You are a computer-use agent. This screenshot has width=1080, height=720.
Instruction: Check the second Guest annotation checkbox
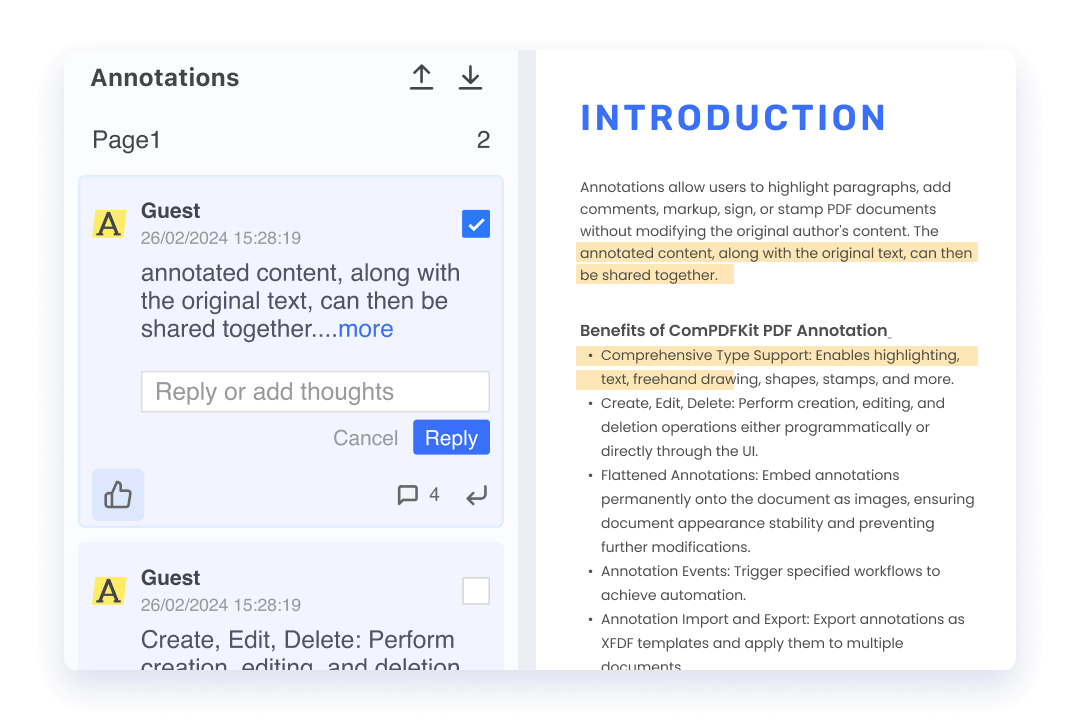click(476, 591)
